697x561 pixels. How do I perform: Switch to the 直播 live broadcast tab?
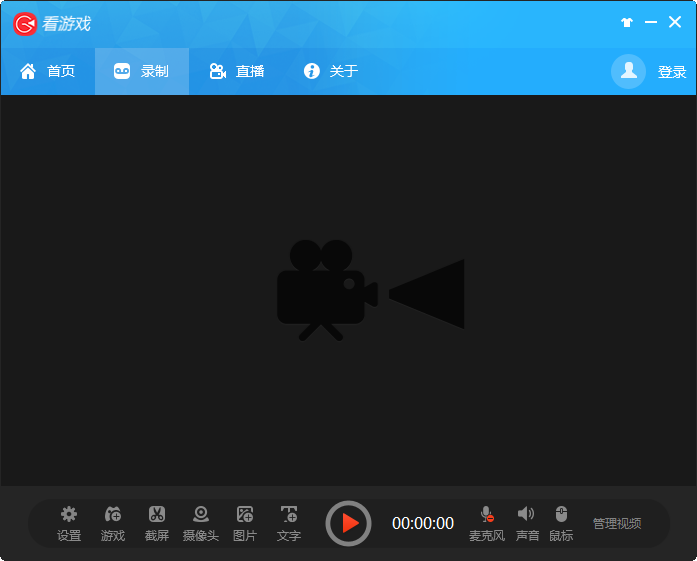click(236, 71)
